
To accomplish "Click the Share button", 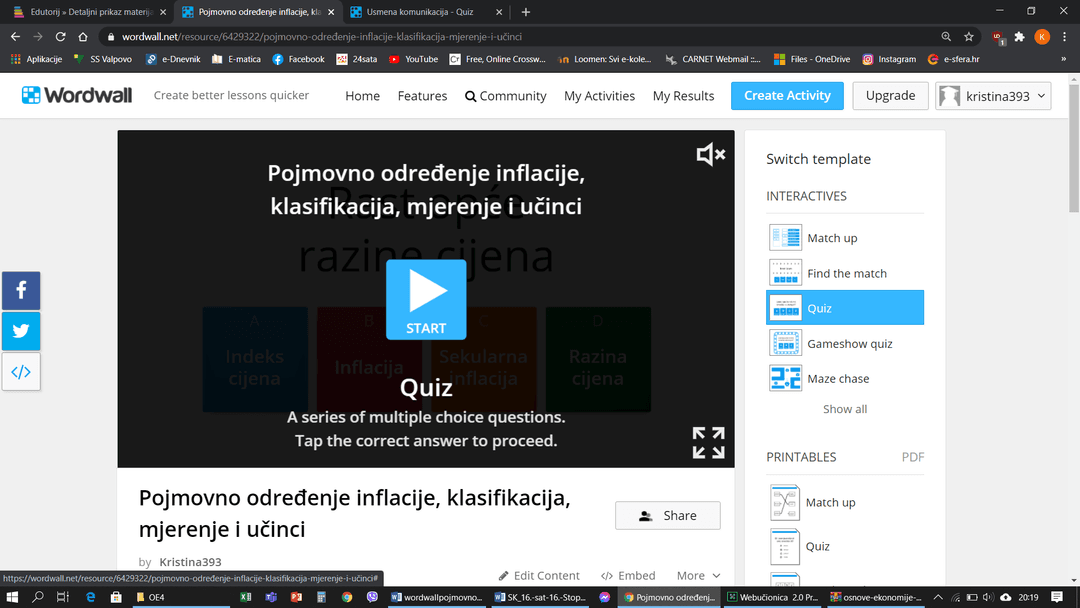I will 667,516.
